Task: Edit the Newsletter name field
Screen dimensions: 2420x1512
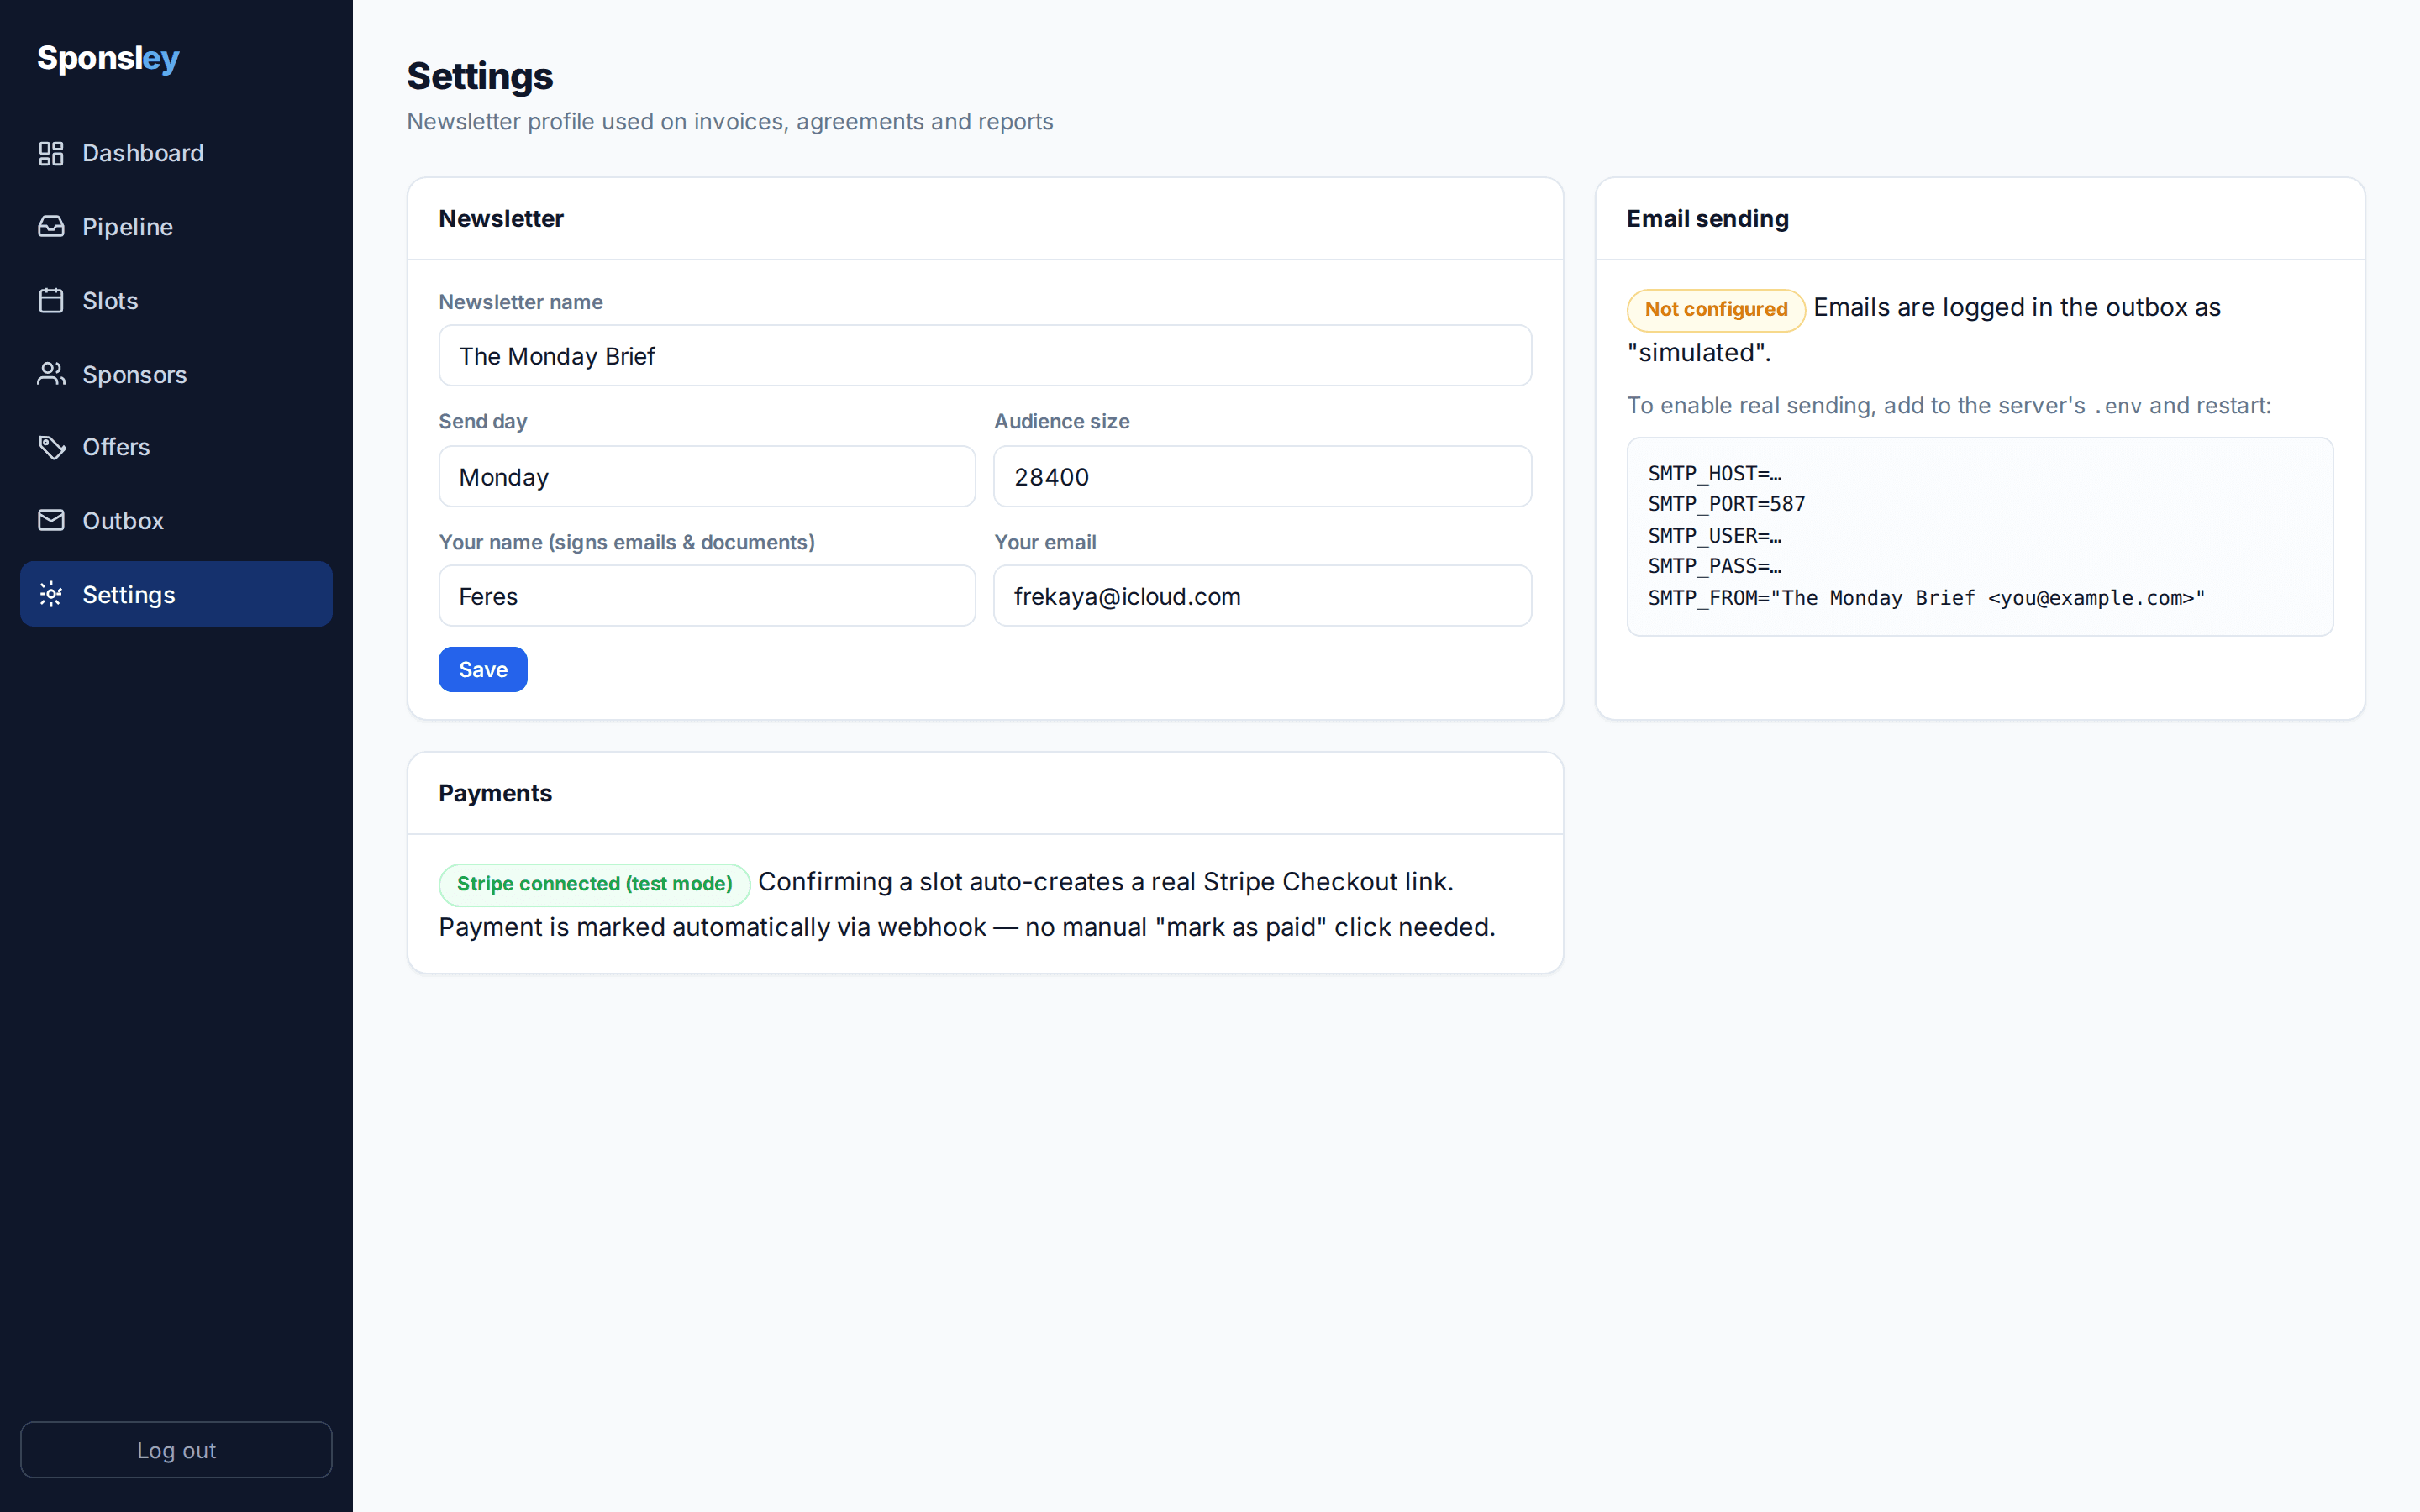Action: point(985,355)
